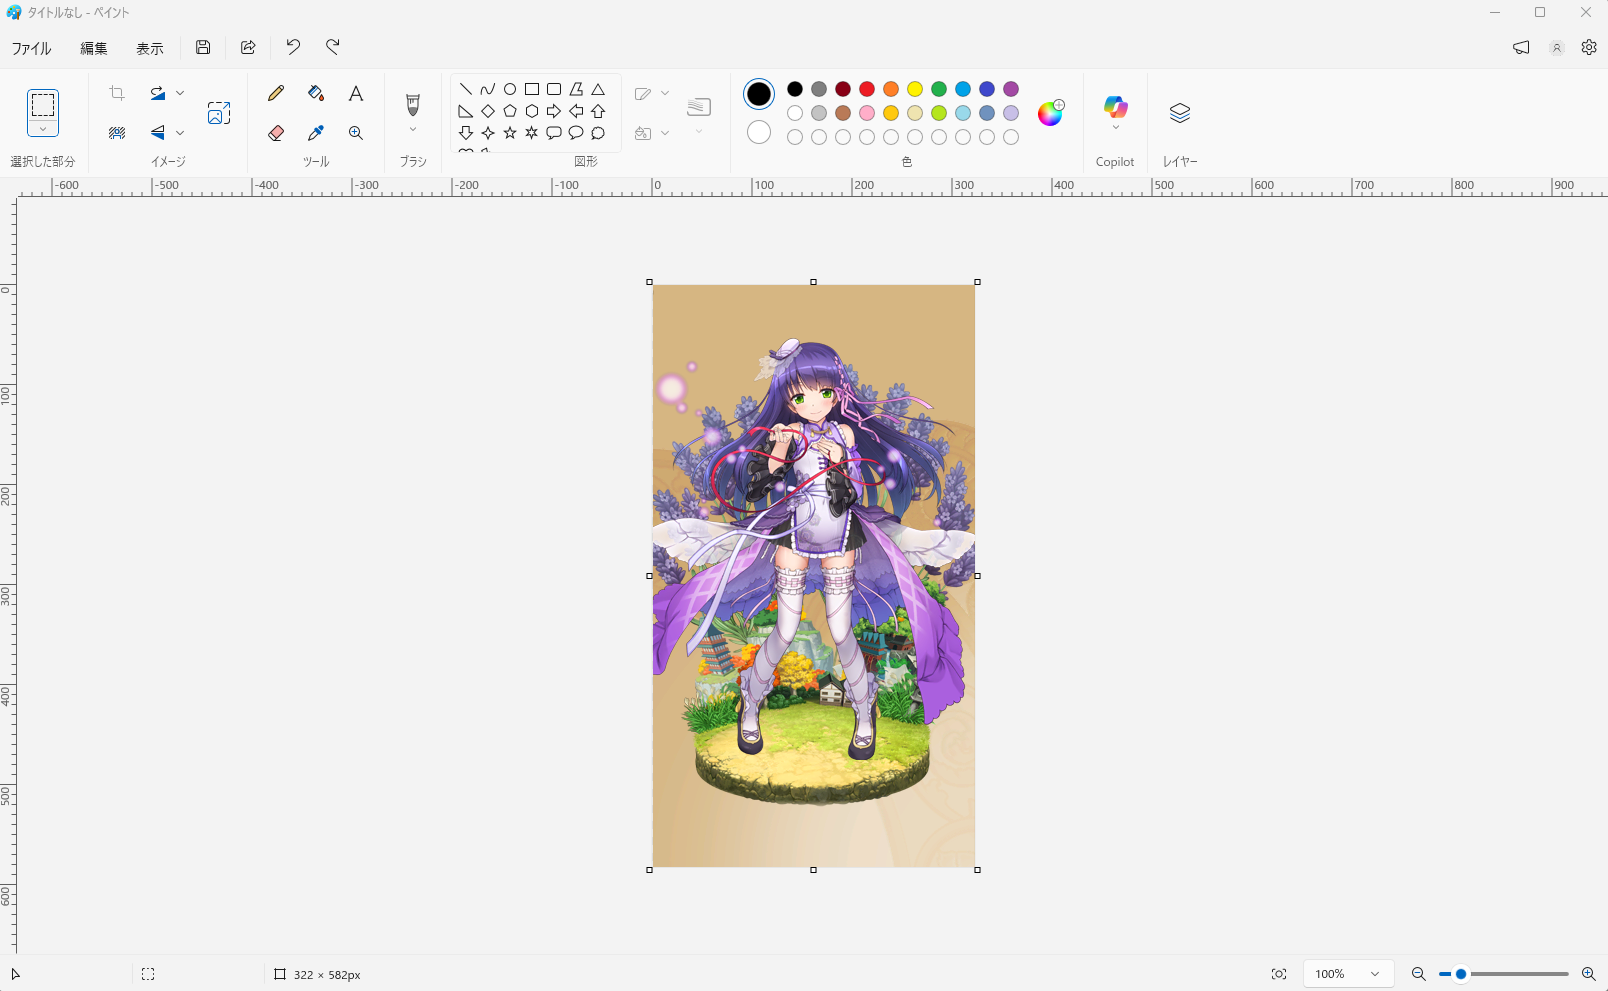Click the zoom out magnifier

[1418, 974]
